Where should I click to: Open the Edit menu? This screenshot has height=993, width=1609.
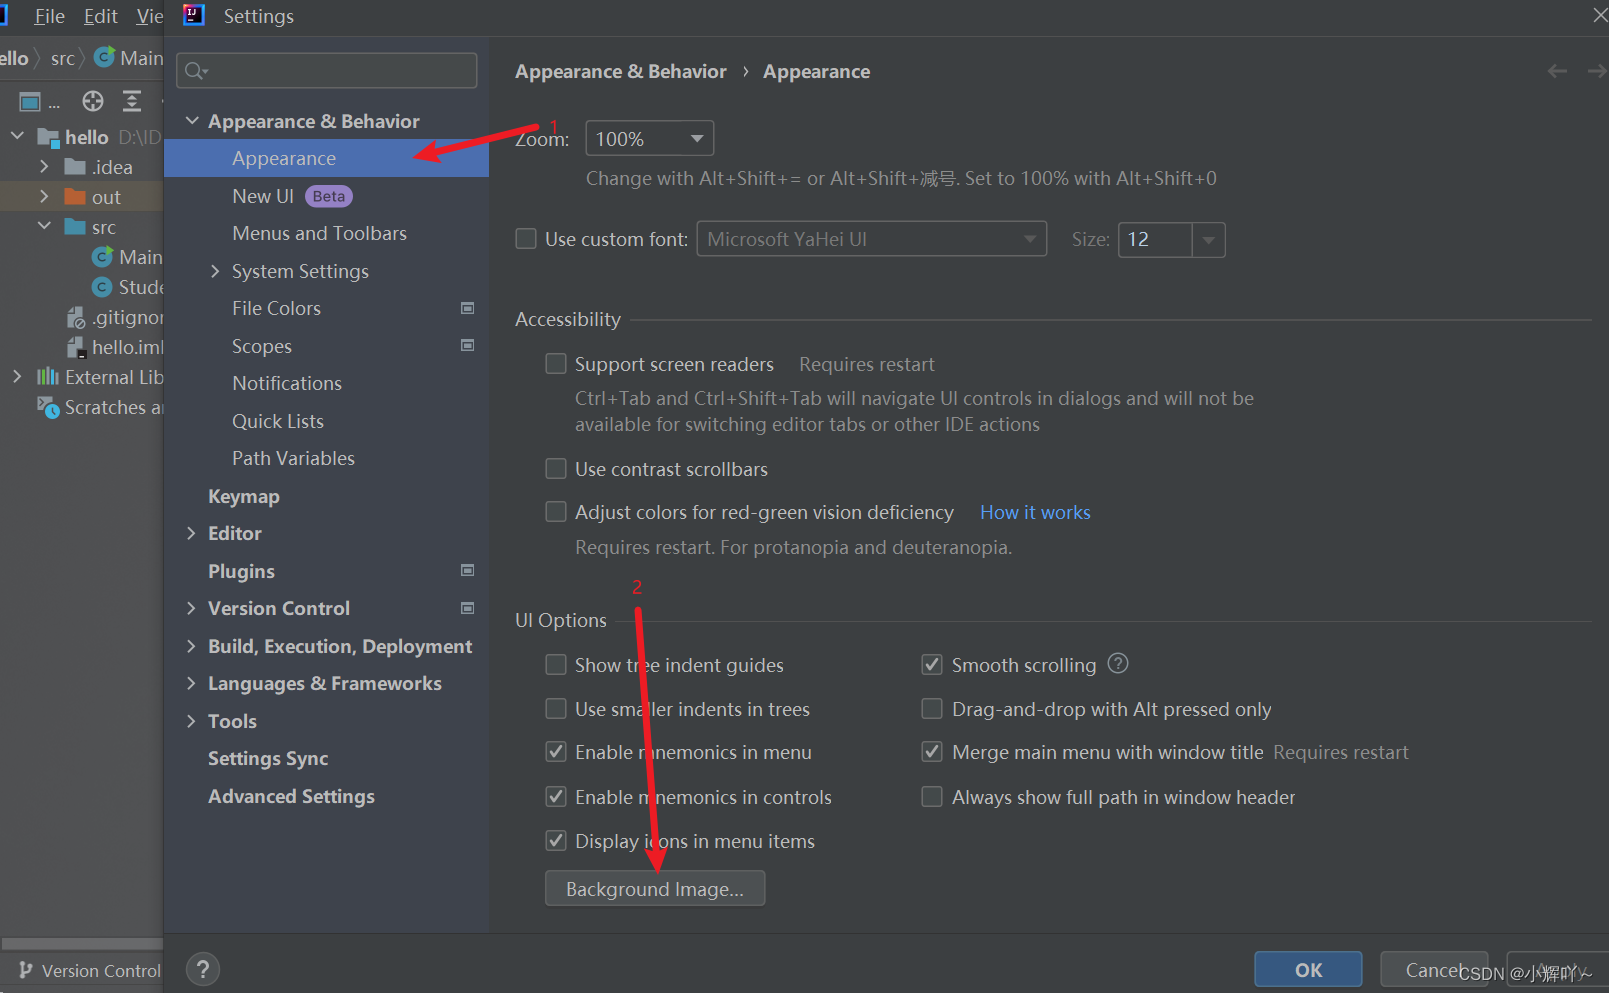tap(99, 16)
